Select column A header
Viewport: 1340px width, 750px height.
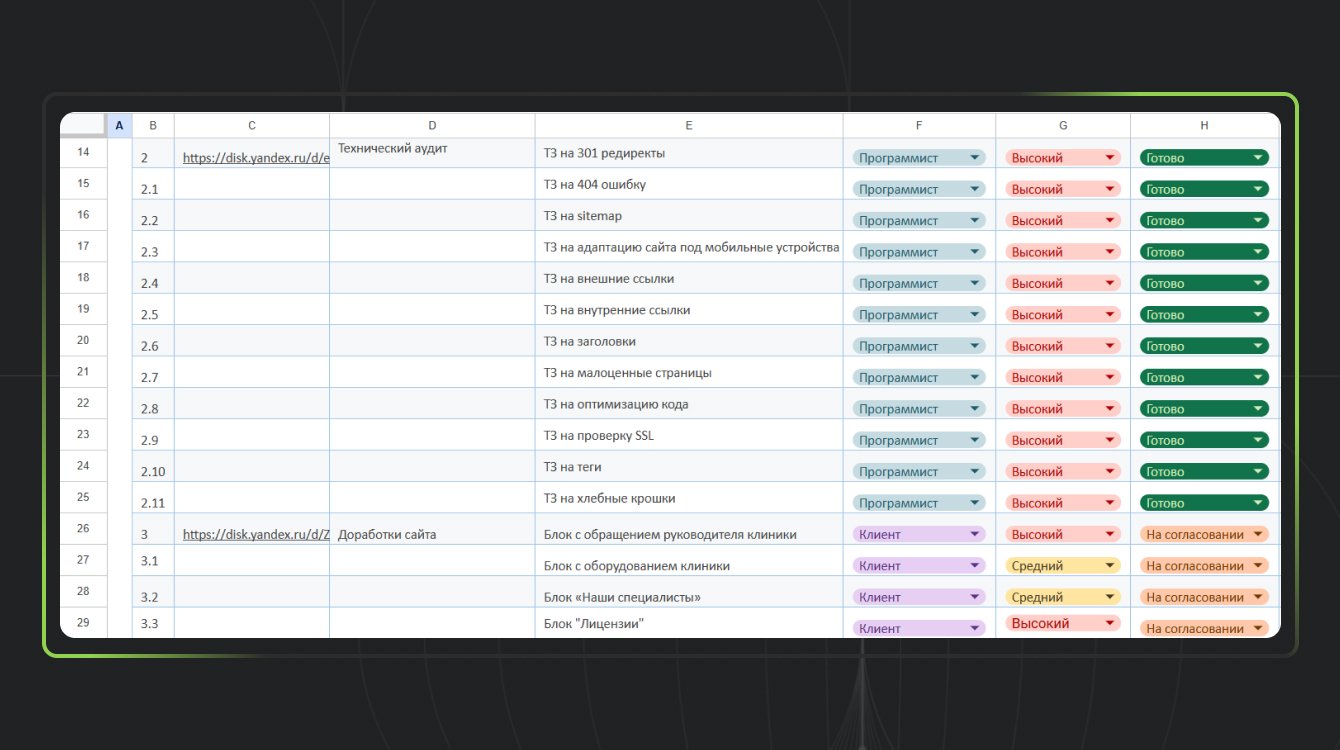(119, 125)
